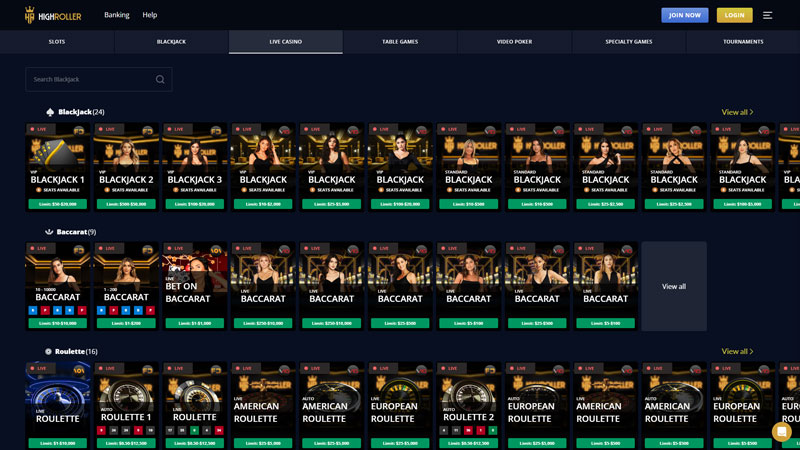800x450 pixels.
Task: Click the Baccarat row View all tile
Action: coord(674,286)
